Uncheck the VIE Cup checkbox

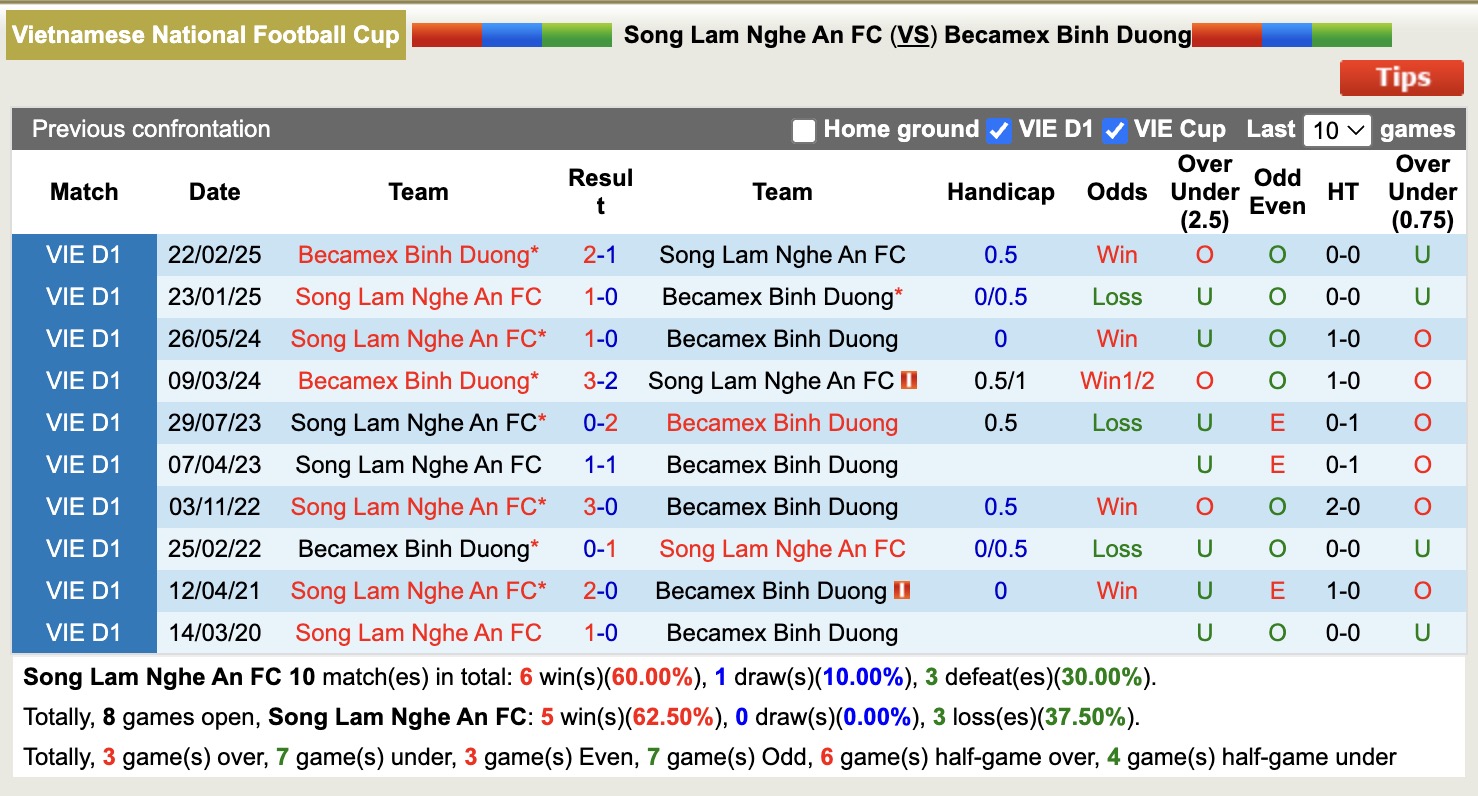(1114, 130)
